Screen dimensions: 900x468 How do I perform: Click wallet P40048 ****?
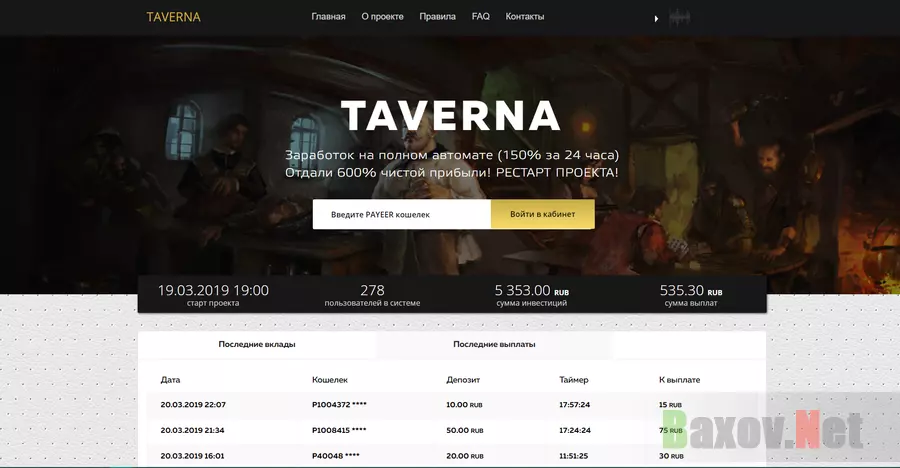336,456
